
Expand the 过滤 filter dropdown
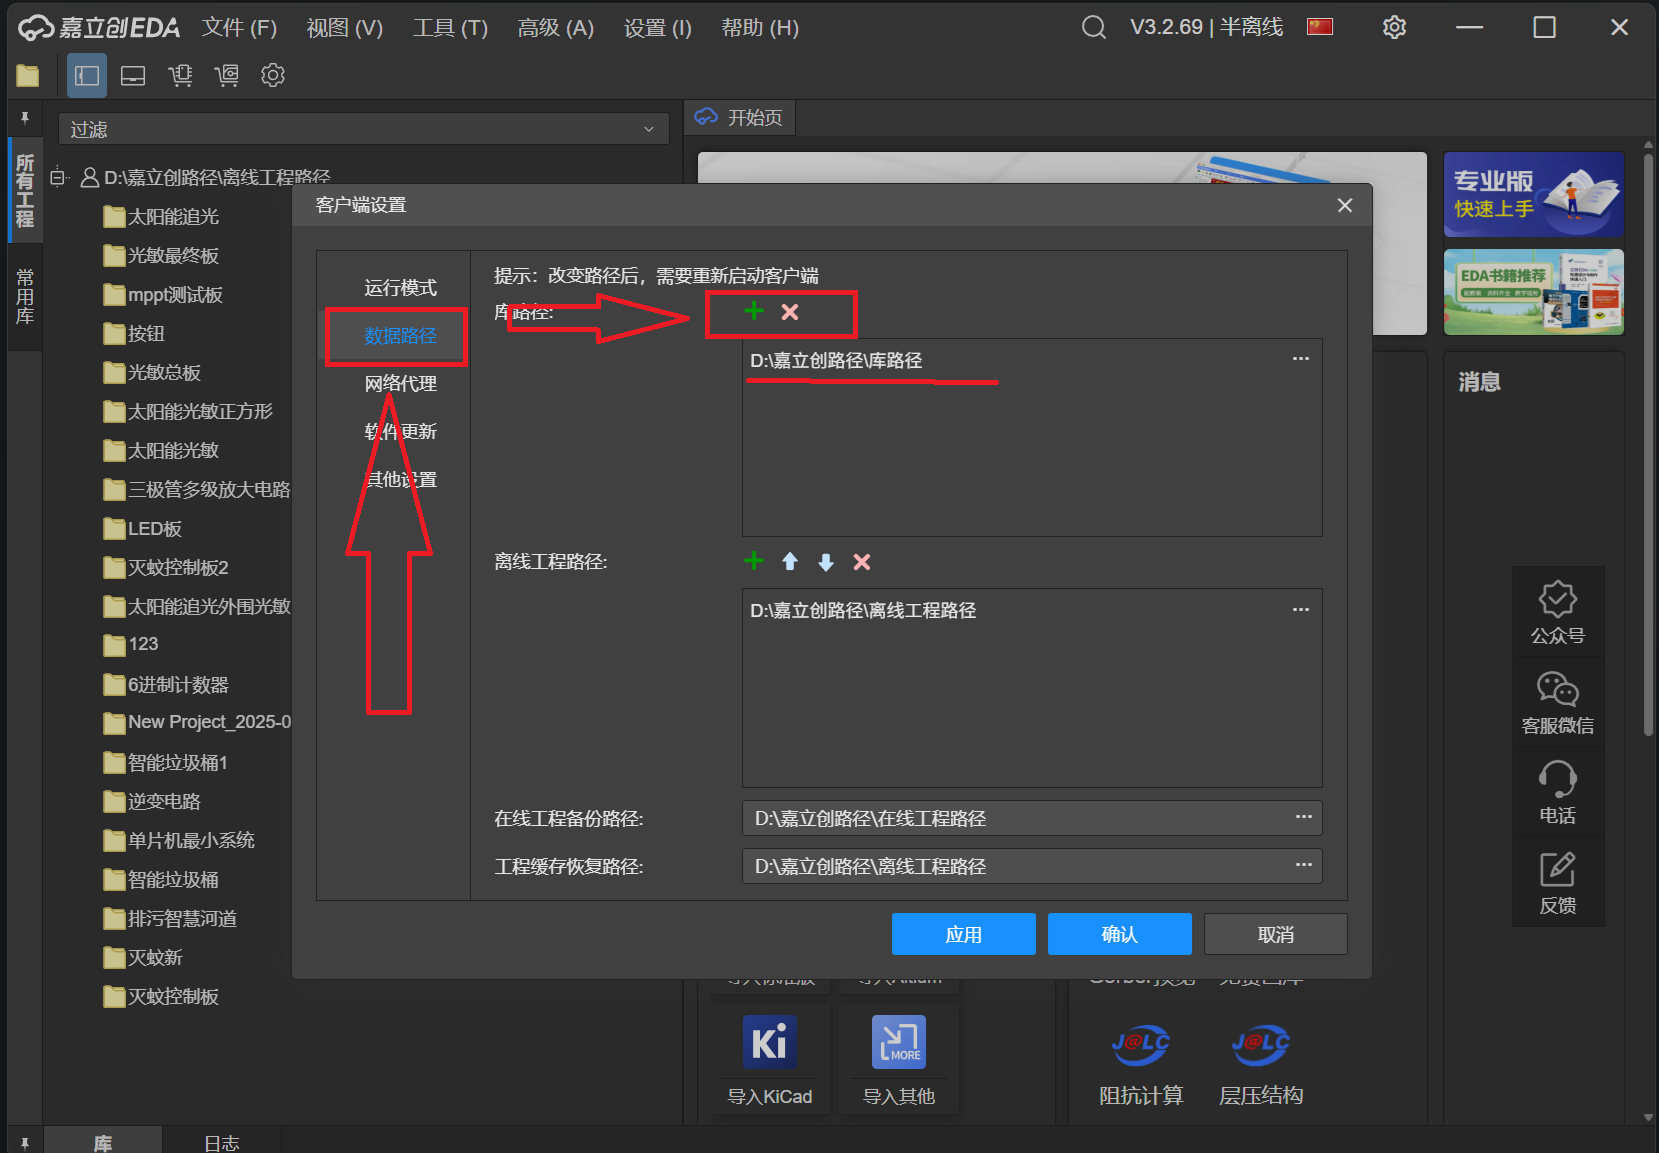tap(649, 129)
